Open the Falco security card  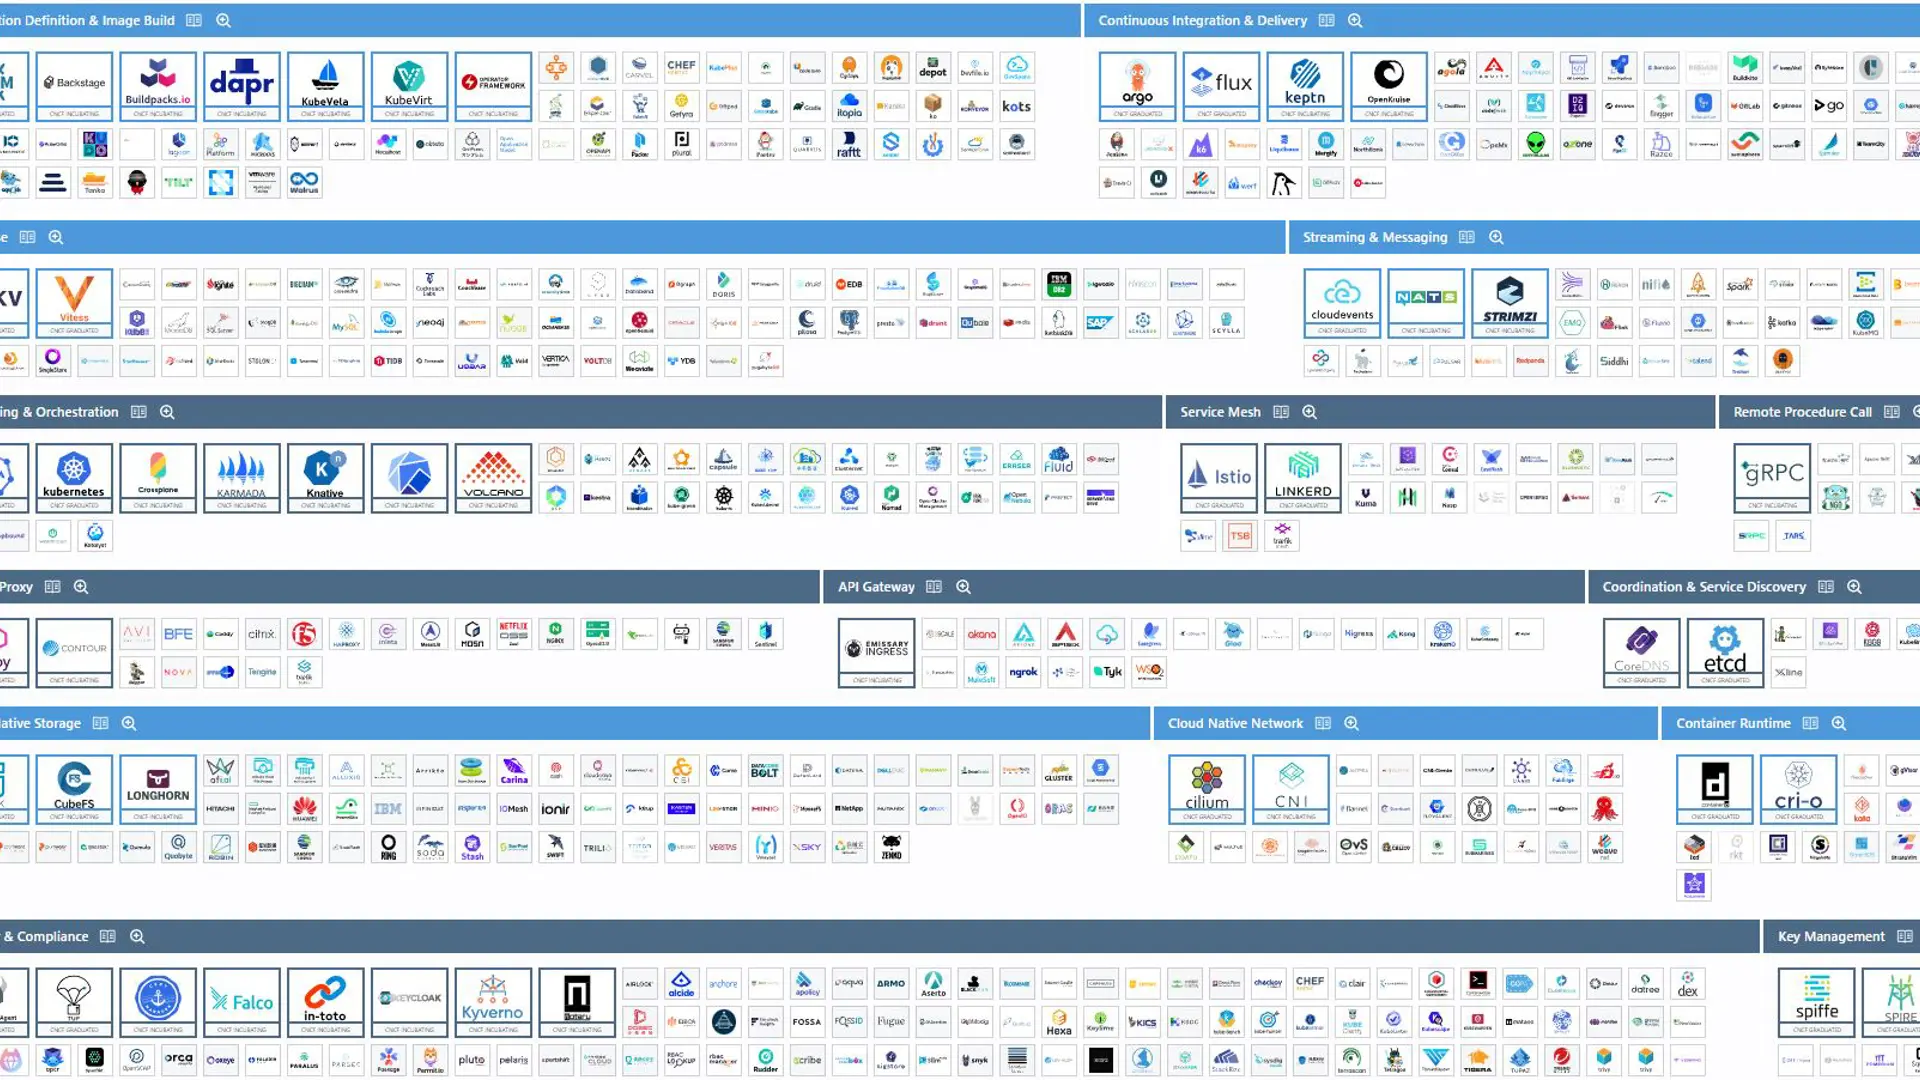[242, 1002]
